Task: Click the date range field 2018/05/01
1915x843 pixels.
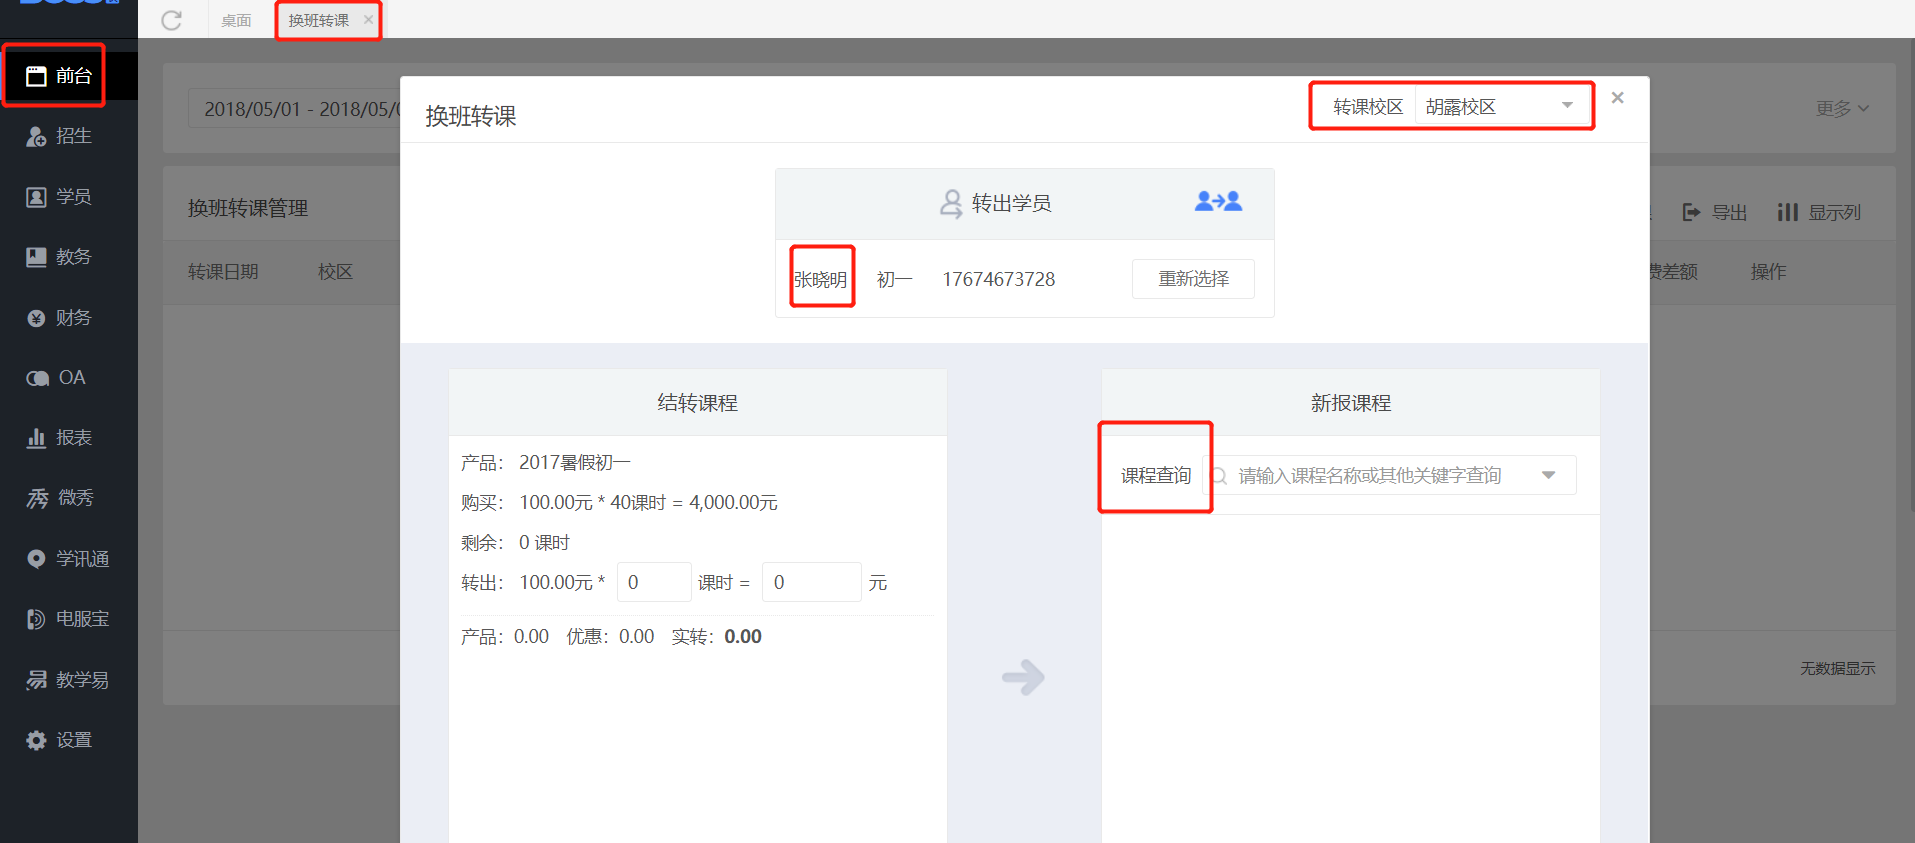Action: (295, 109)
